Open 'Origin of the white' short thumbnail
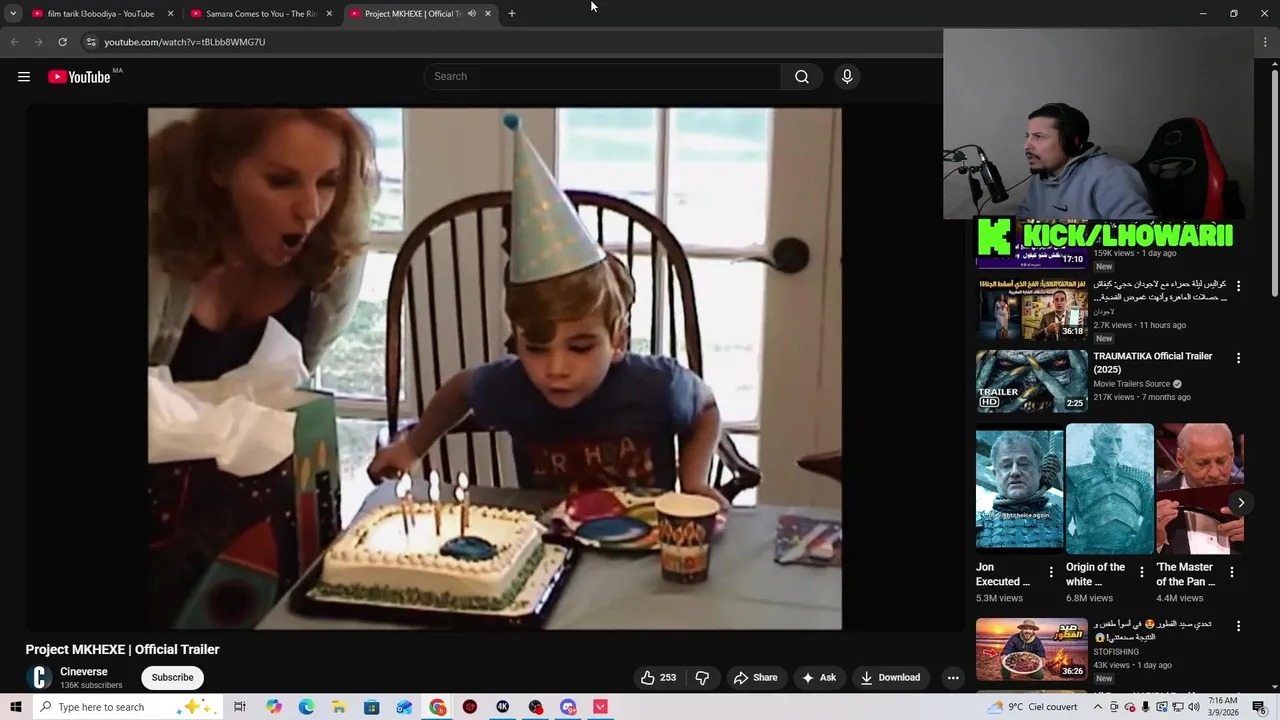This screenshot has height=720, width=1280. pos(1110,488)
